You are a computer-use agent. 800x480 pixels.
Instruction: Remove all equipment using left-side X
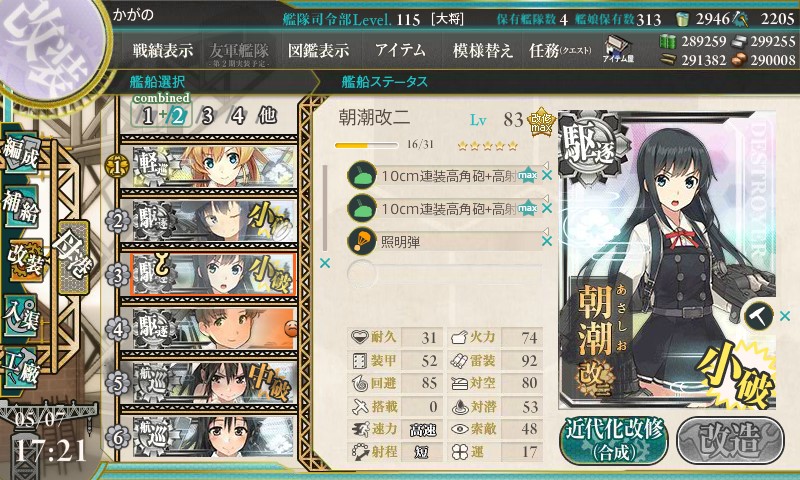tap(324, 263)
